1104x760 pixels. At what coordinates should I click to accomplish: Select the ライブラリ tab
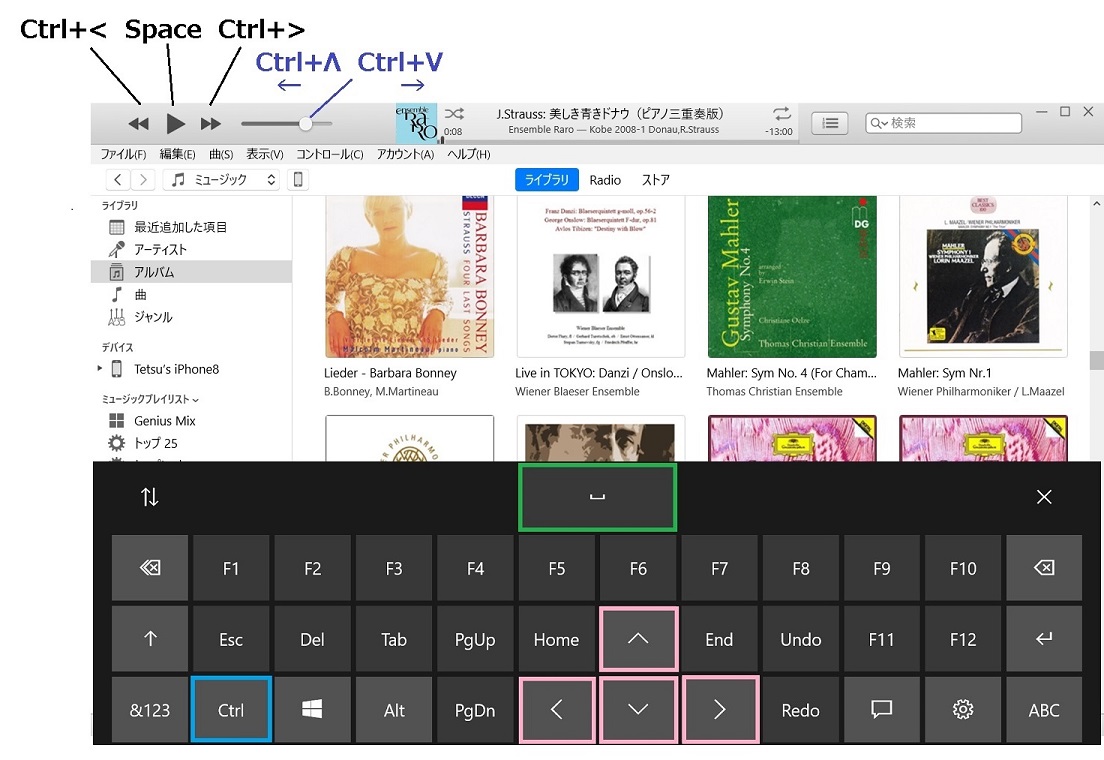(547, 180)
